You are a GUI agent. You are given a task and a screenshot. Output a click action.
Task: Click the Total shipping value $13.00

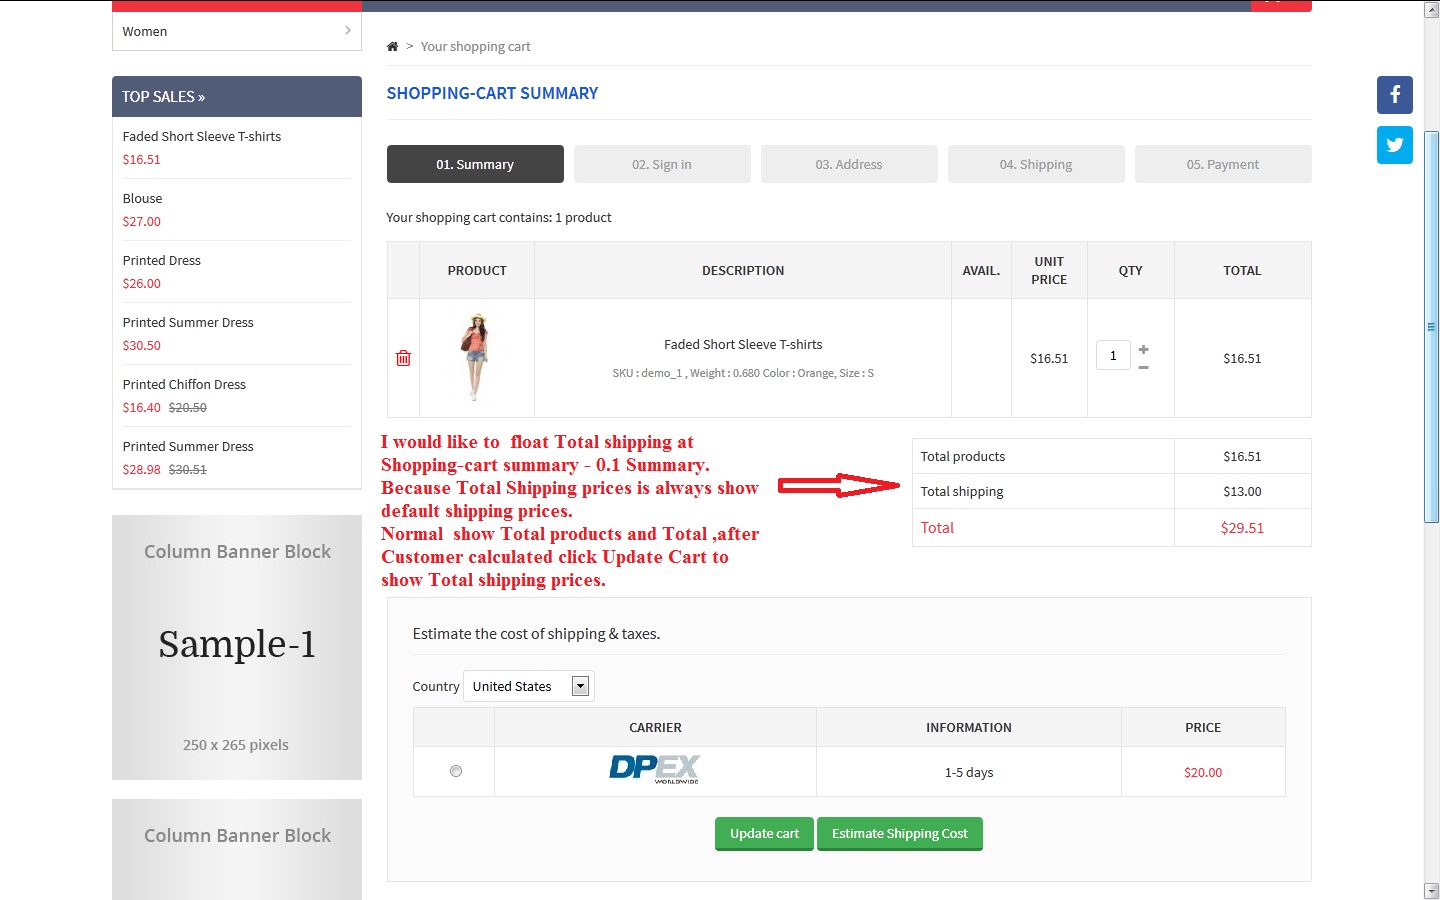pyautogui.click(x=1242, y=491)
